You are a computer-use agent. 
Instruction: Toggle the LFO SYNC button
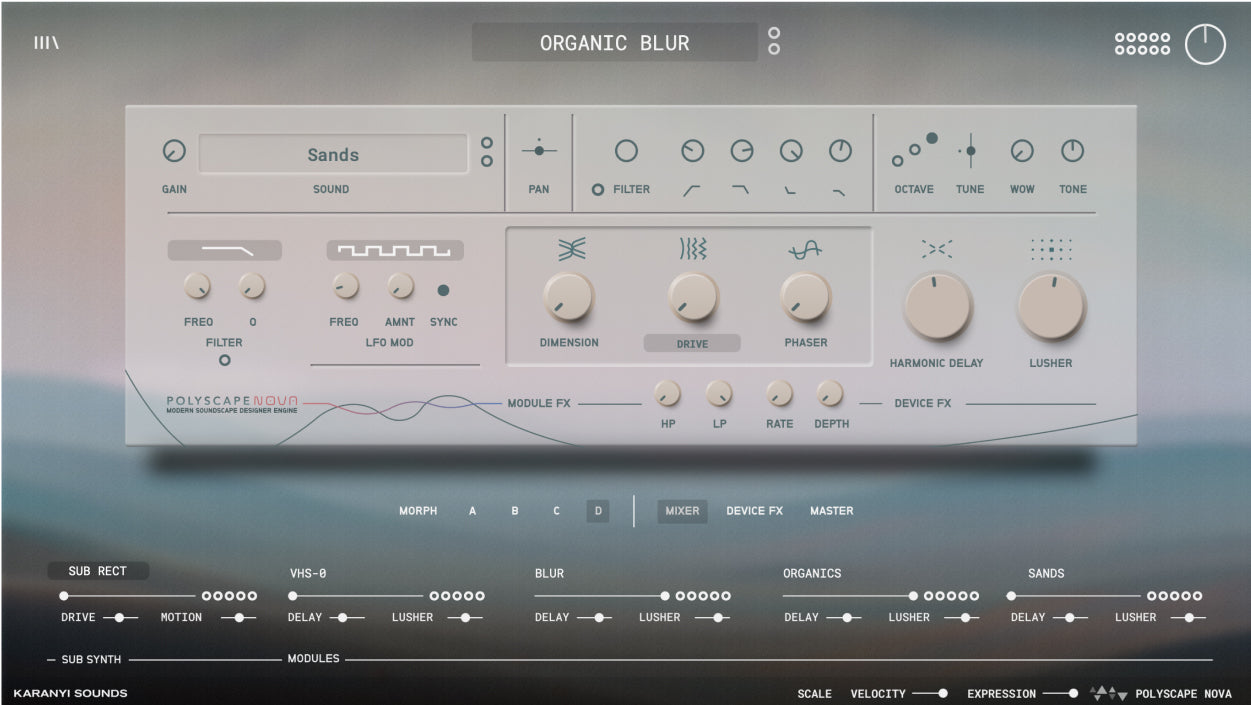click(443, 291)
